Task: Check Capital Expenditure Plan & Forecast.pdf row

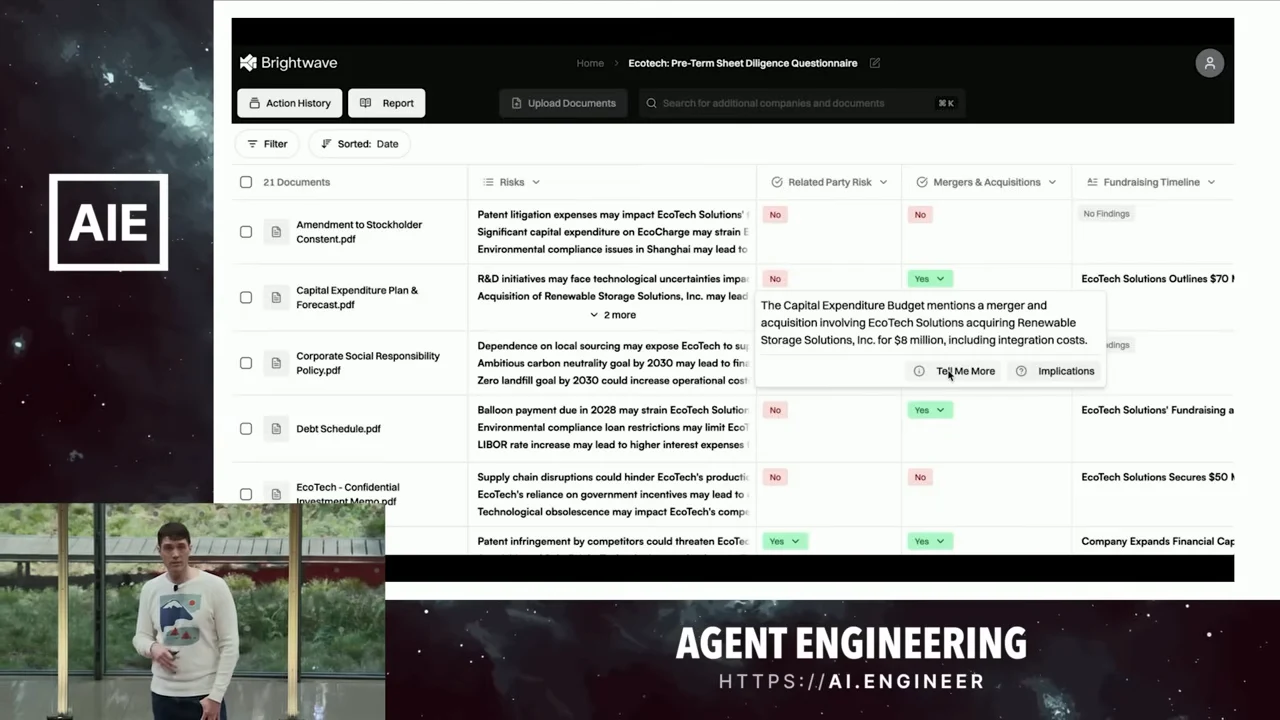Action: point(246,297)
